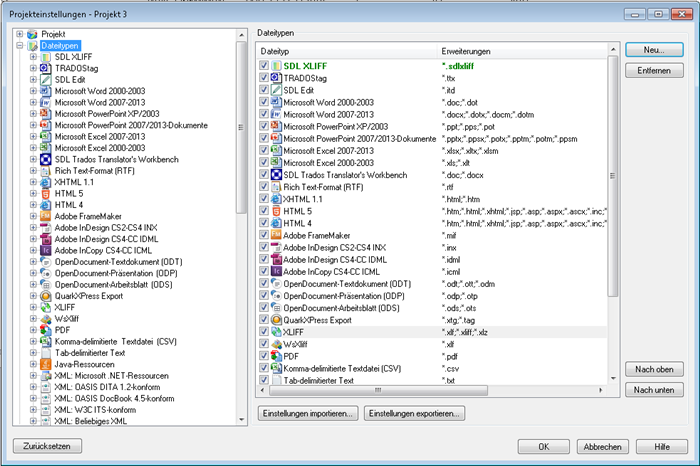Click Adobe InCopy CS4-CC ICML list icon
This screenshot has height=466, width=700.
pos(277,271)
